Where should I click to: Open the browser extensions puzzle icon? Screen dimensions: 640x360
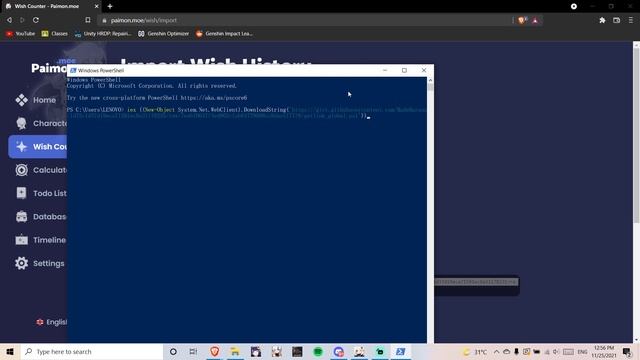[602, 20]
